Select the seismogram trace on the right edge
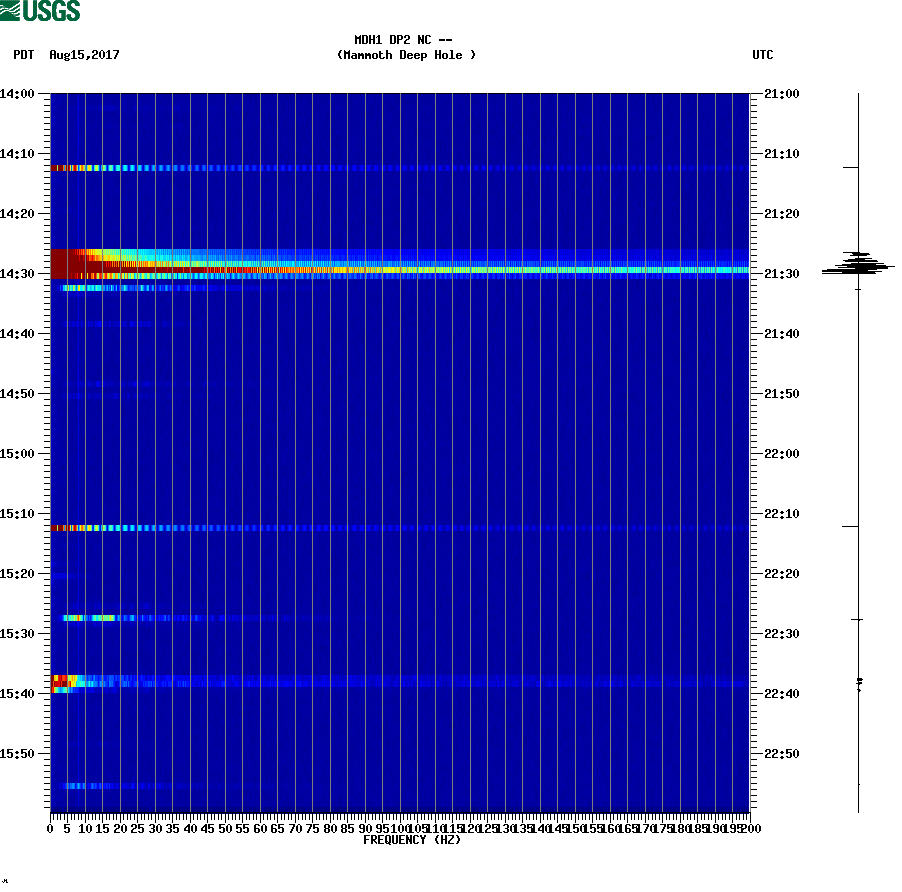The width and height of the screenshot is (902, 892). [x=856, y=450]
